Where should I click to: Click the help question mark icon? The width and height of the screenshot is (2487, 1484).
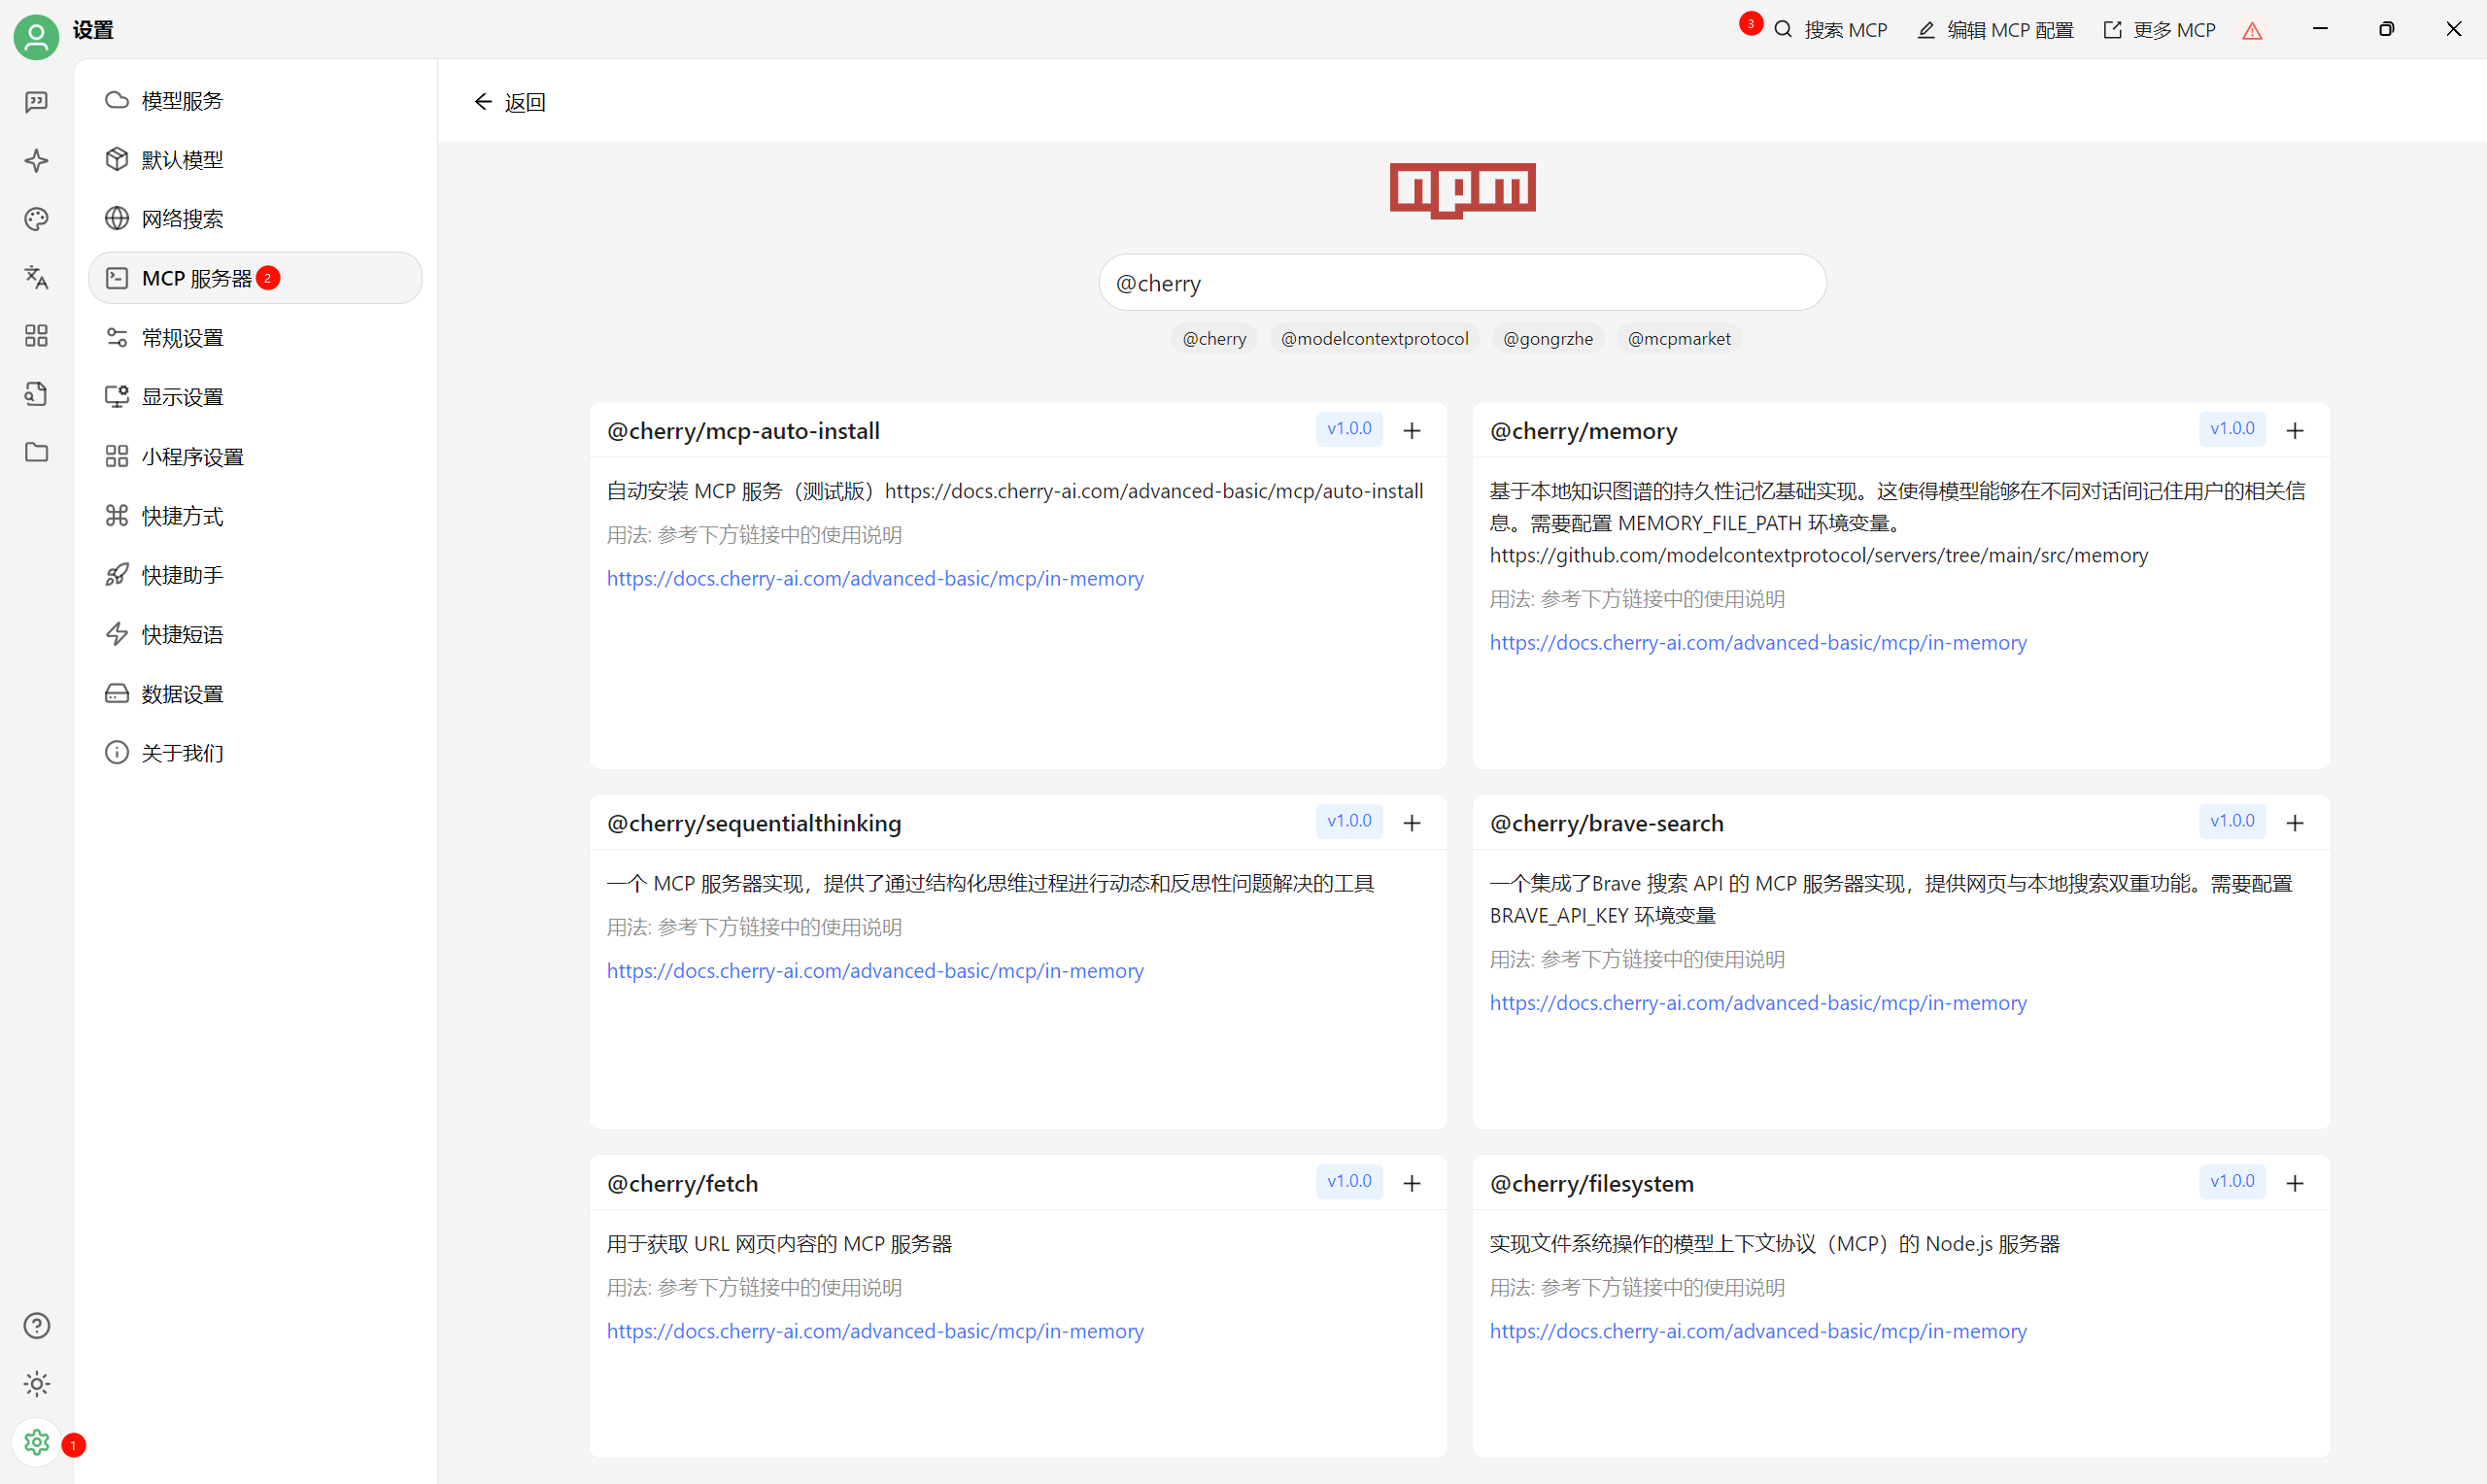[x=36, y=1325]
